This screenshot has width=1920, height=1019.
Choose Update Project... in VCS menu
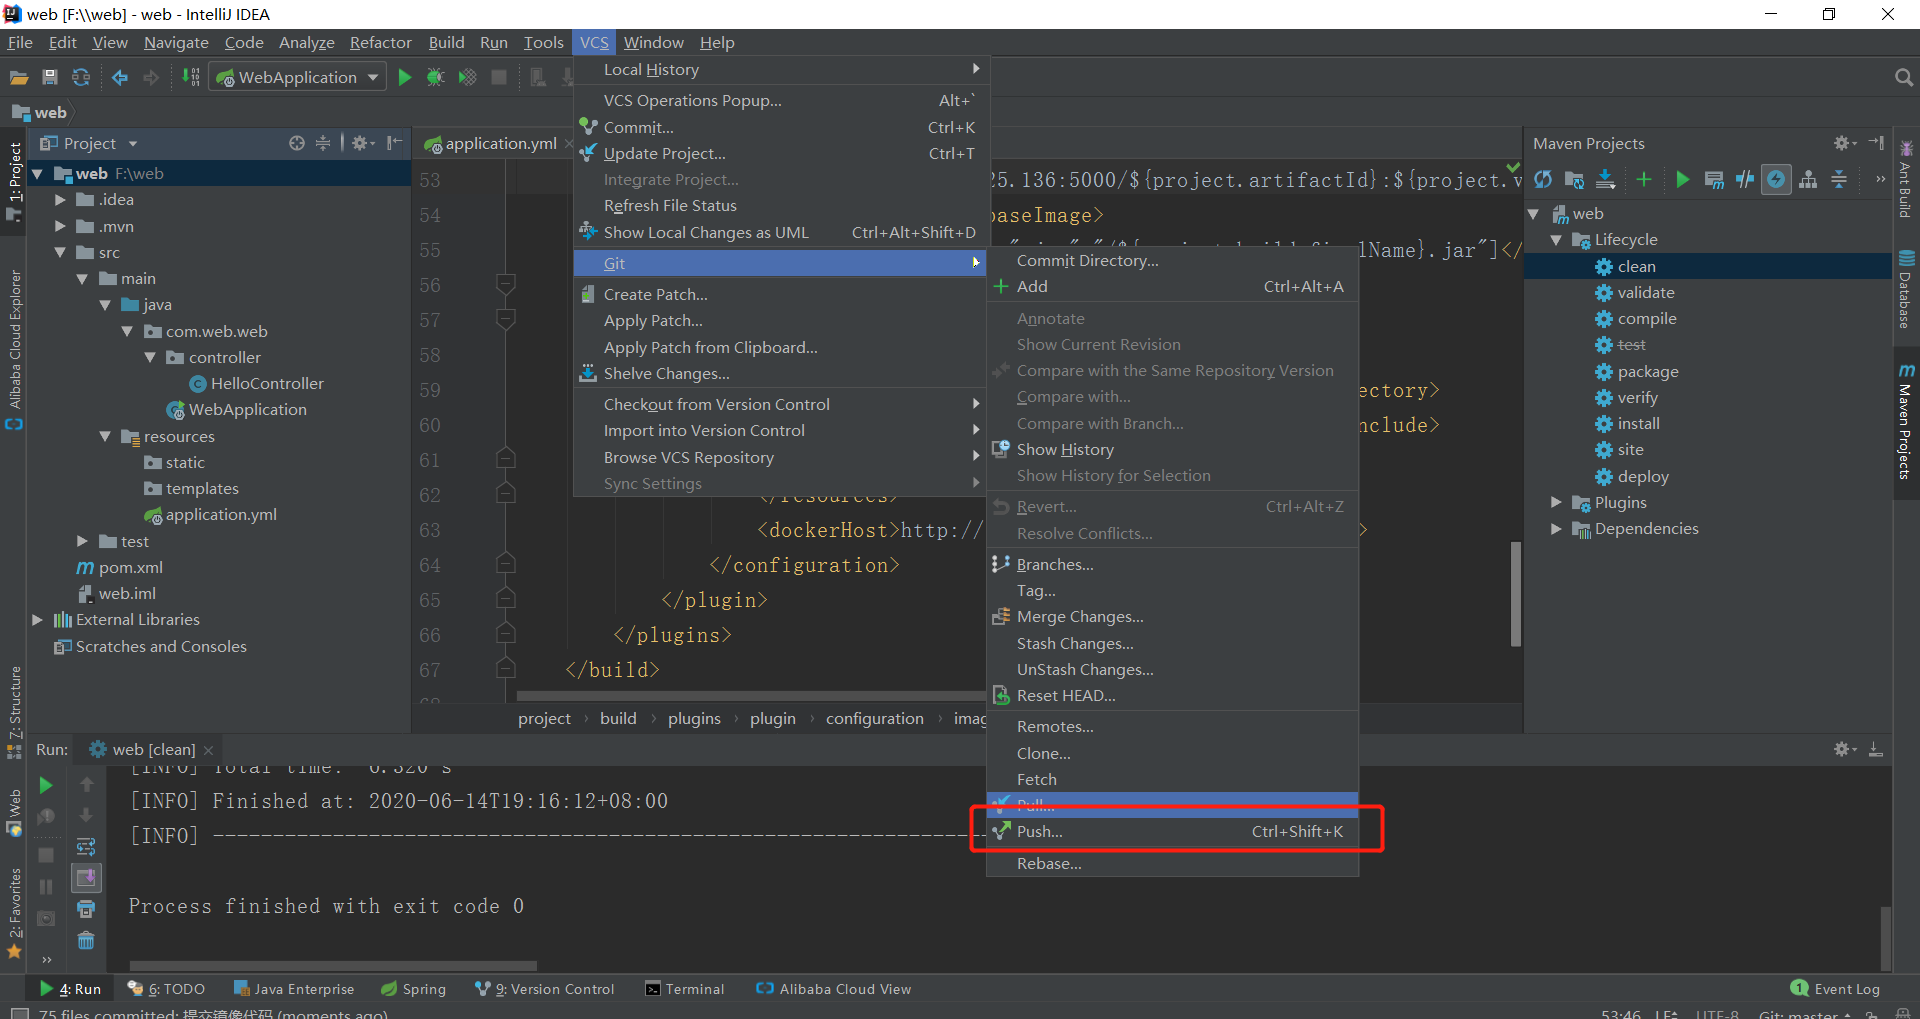[780, 154]
